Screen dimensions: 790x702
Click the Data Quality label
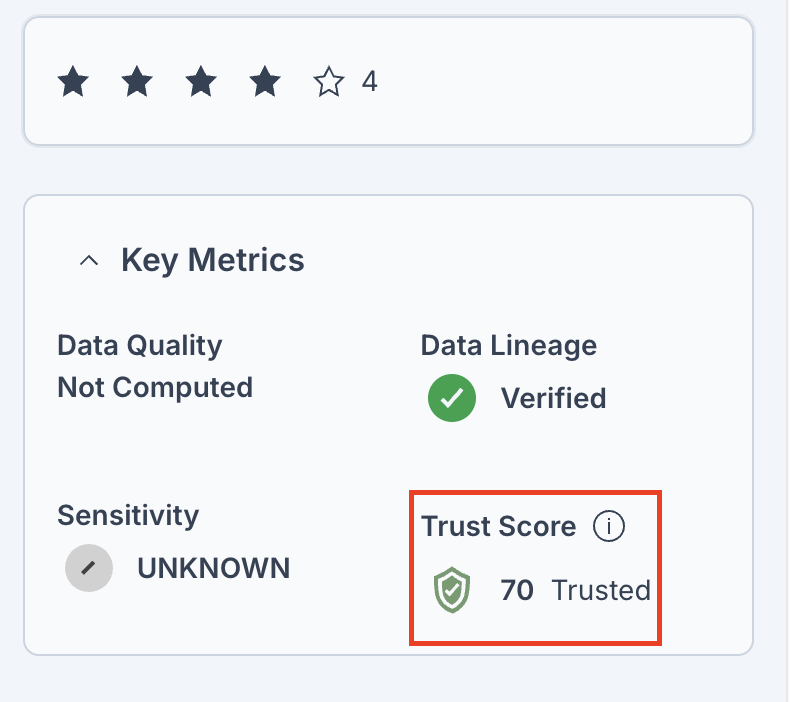click(140, 346)
